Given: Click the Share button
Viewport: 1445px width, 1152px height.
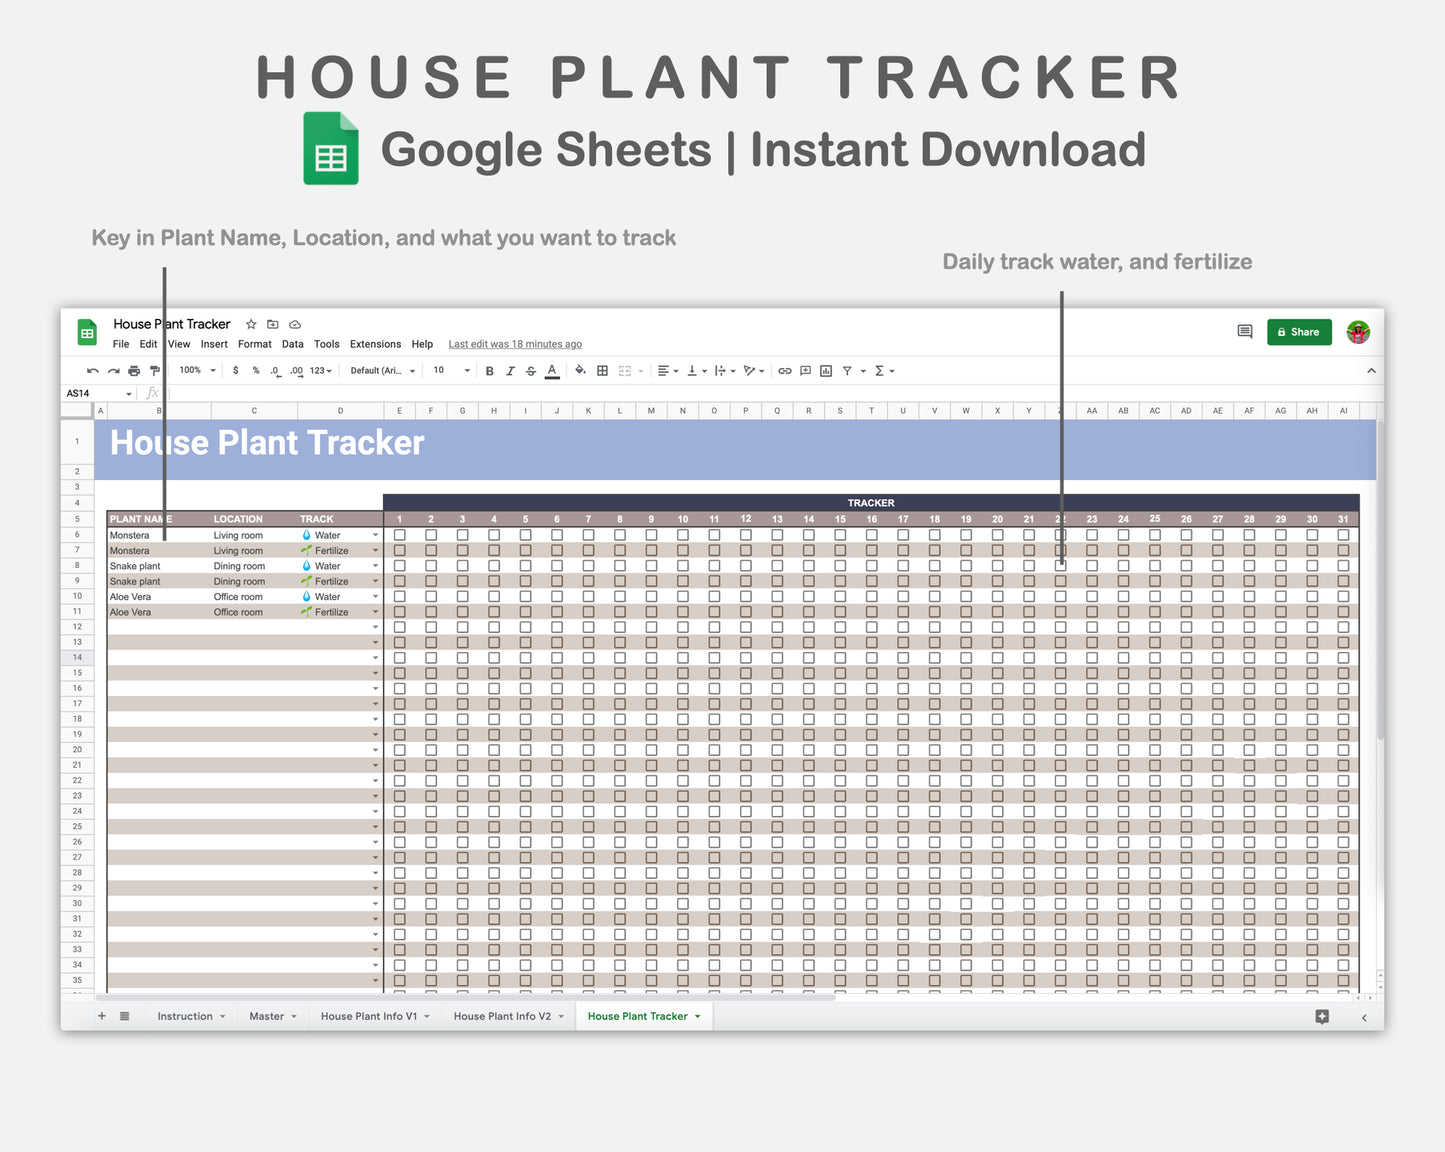Looking at the screenshot, I should tap(1299, 331).
